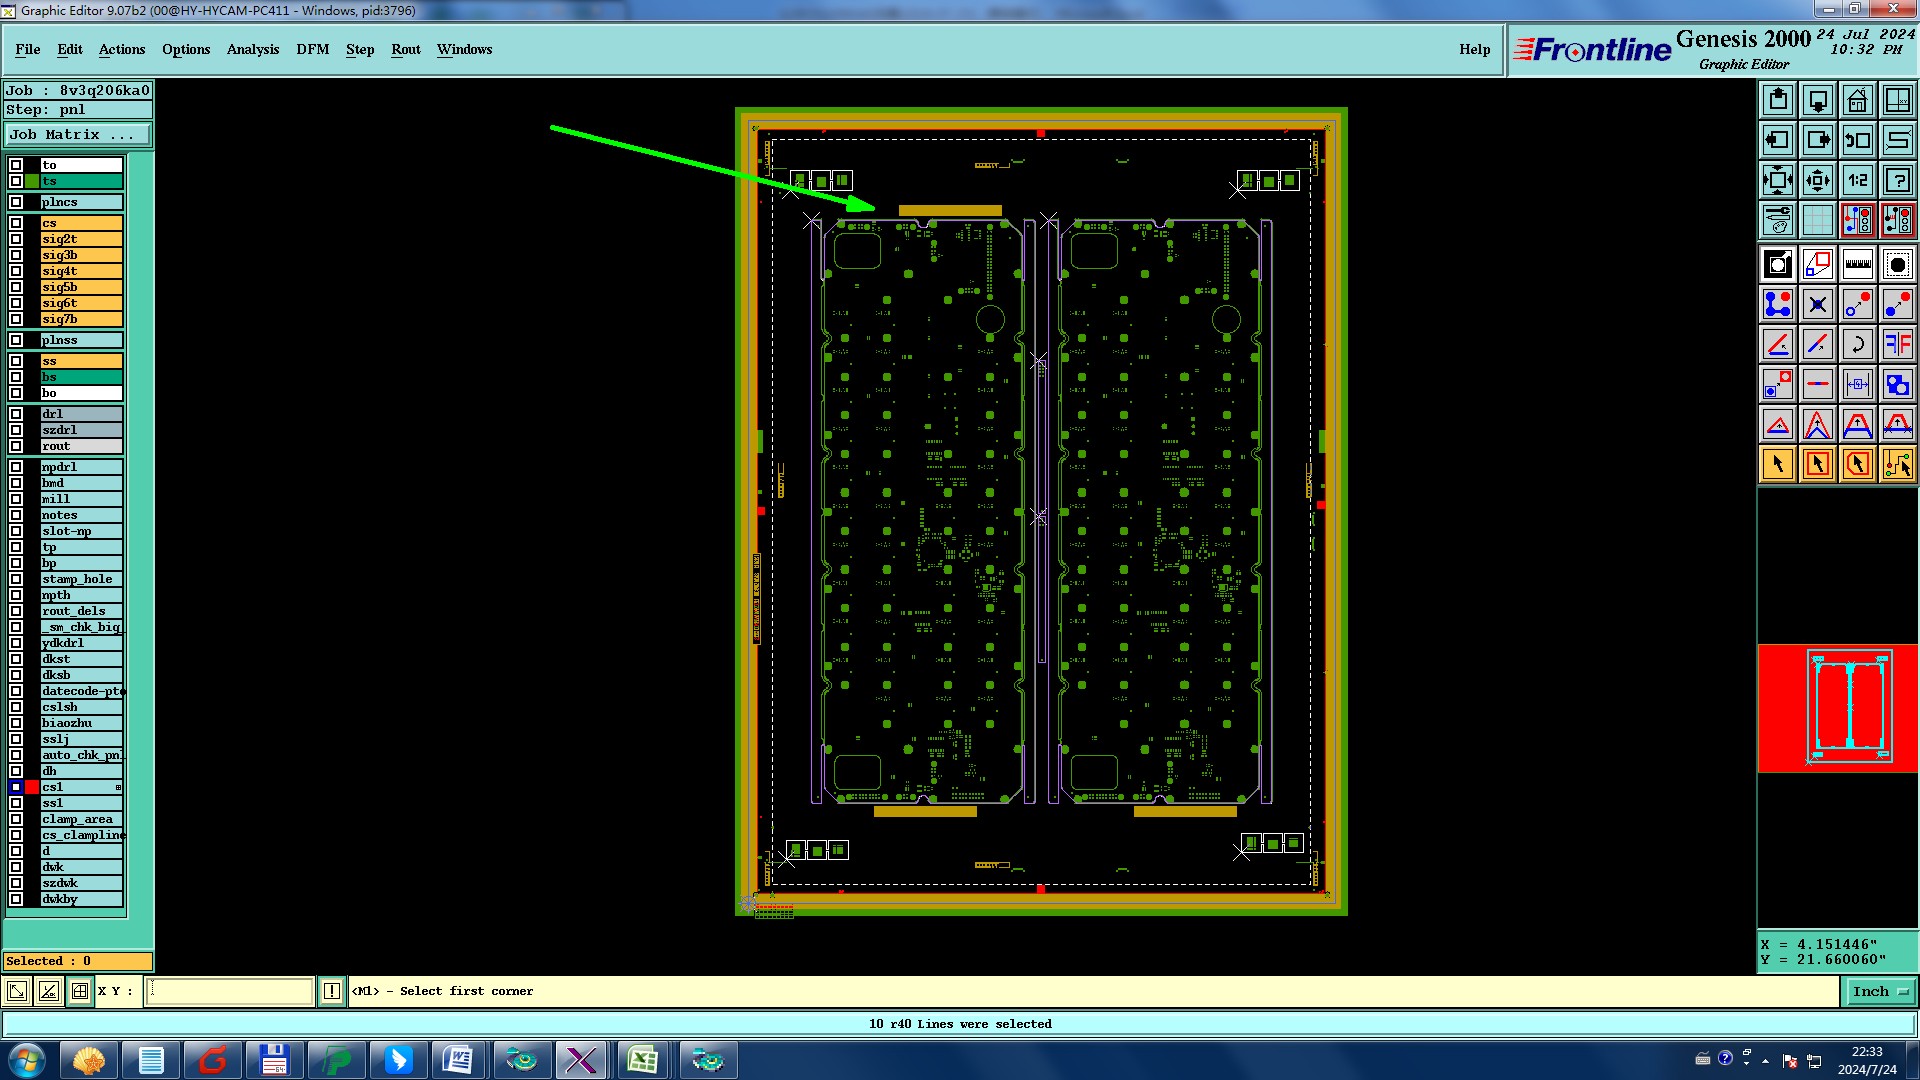Select the ruler measurement tool
1920x1080 pixels.
[1857, 264]
